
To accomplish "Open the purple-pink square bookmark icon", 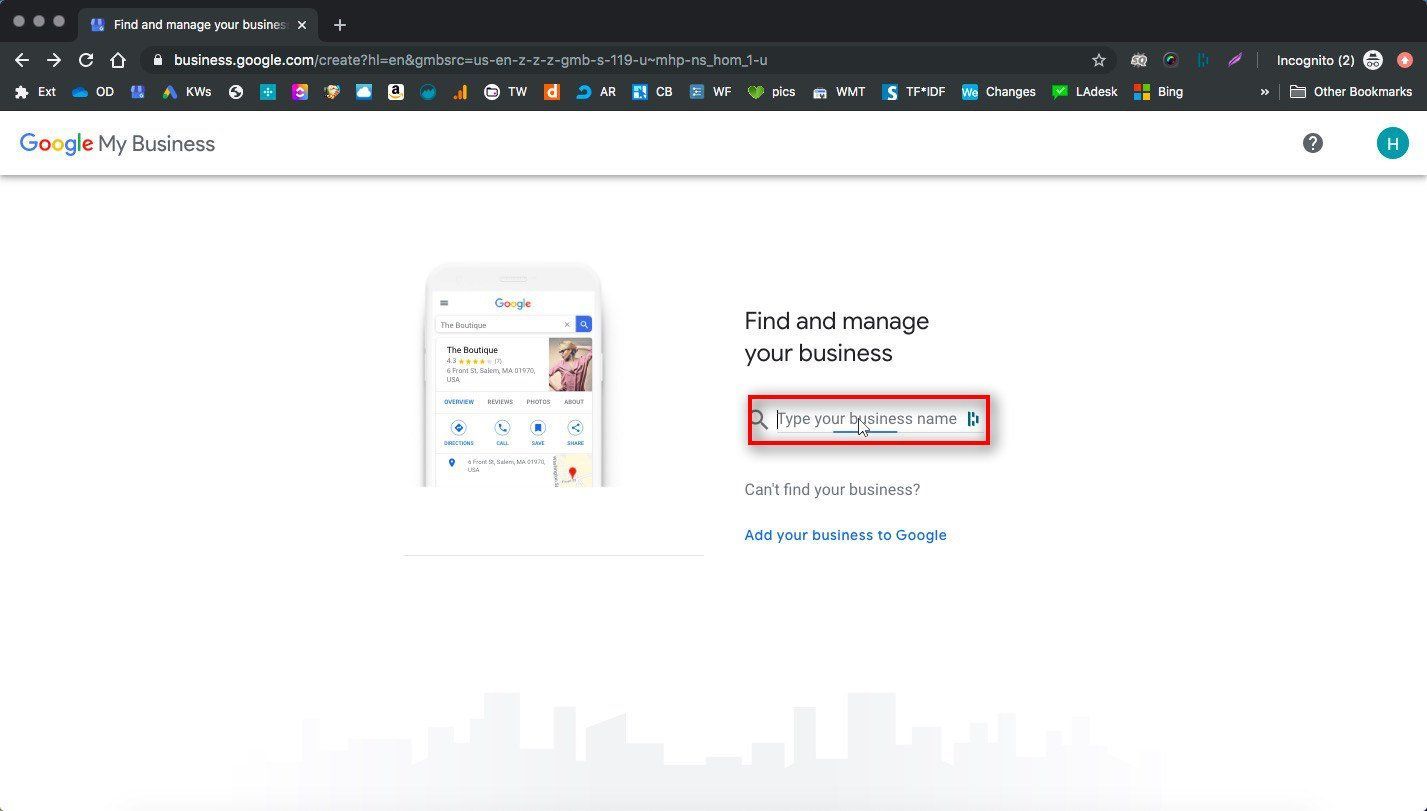I will click(x=300, y=92).
